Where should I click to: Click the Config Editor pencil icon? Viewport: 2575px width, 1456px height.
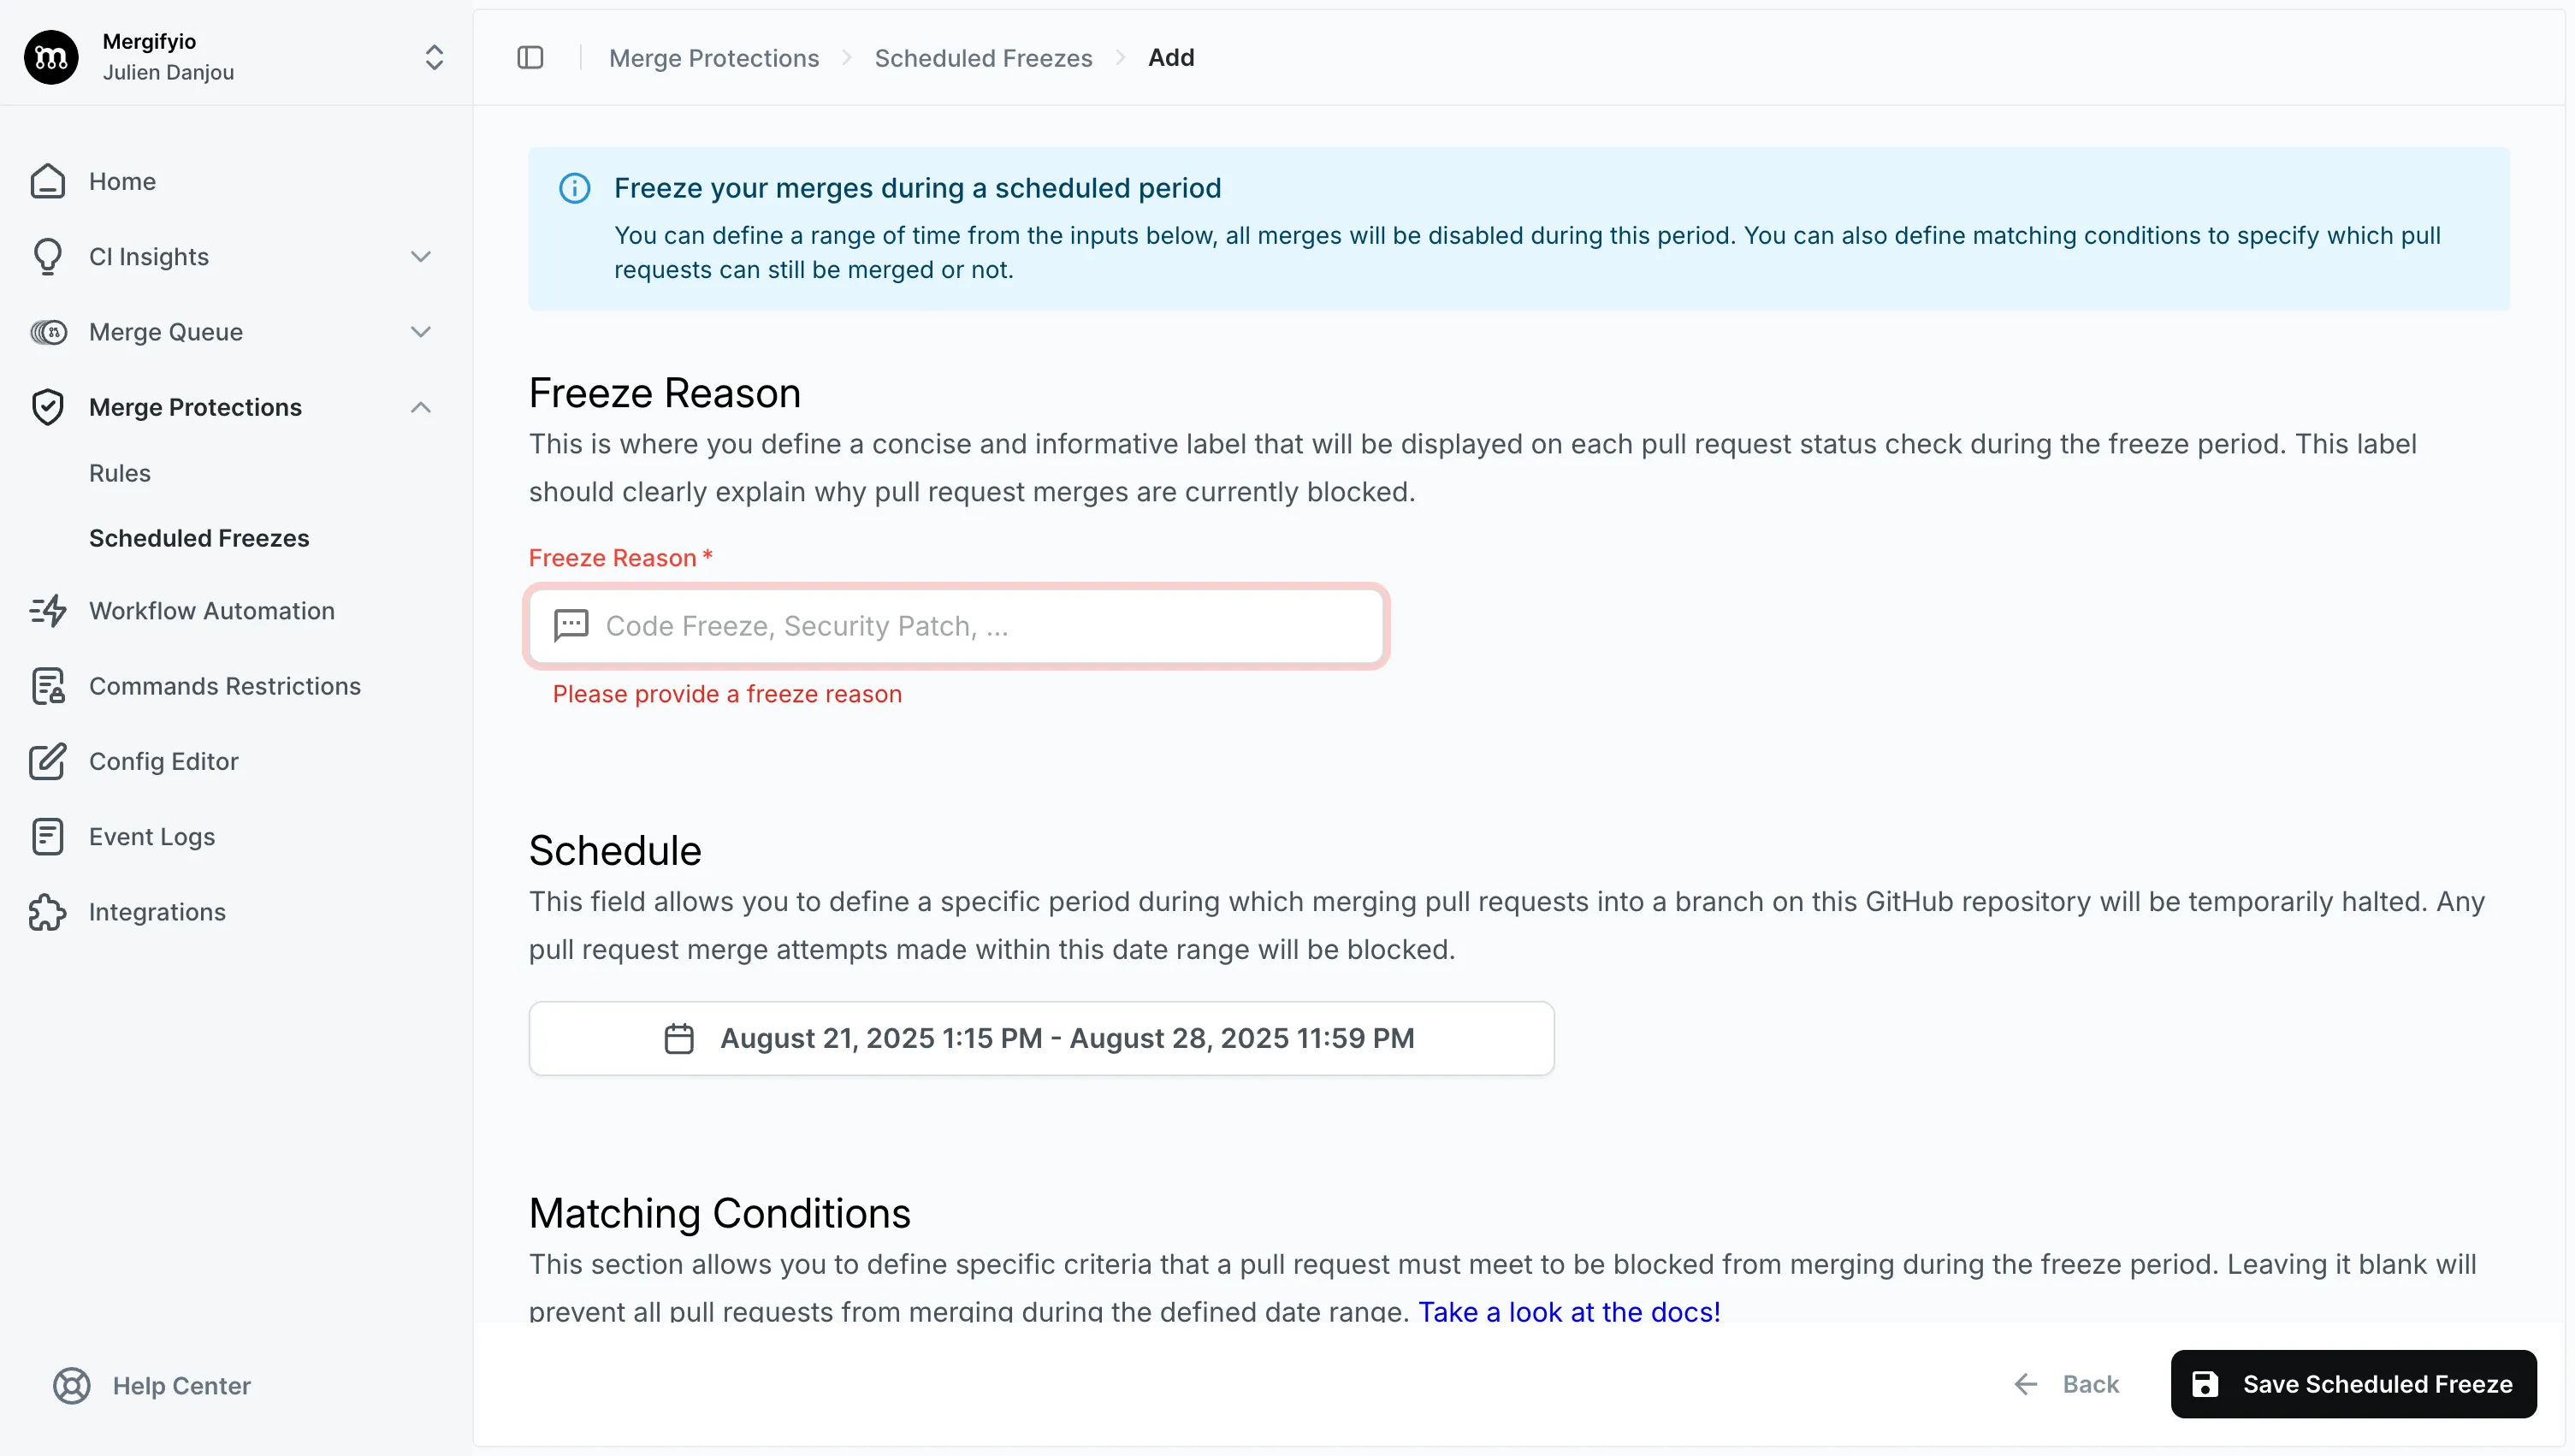47,762
